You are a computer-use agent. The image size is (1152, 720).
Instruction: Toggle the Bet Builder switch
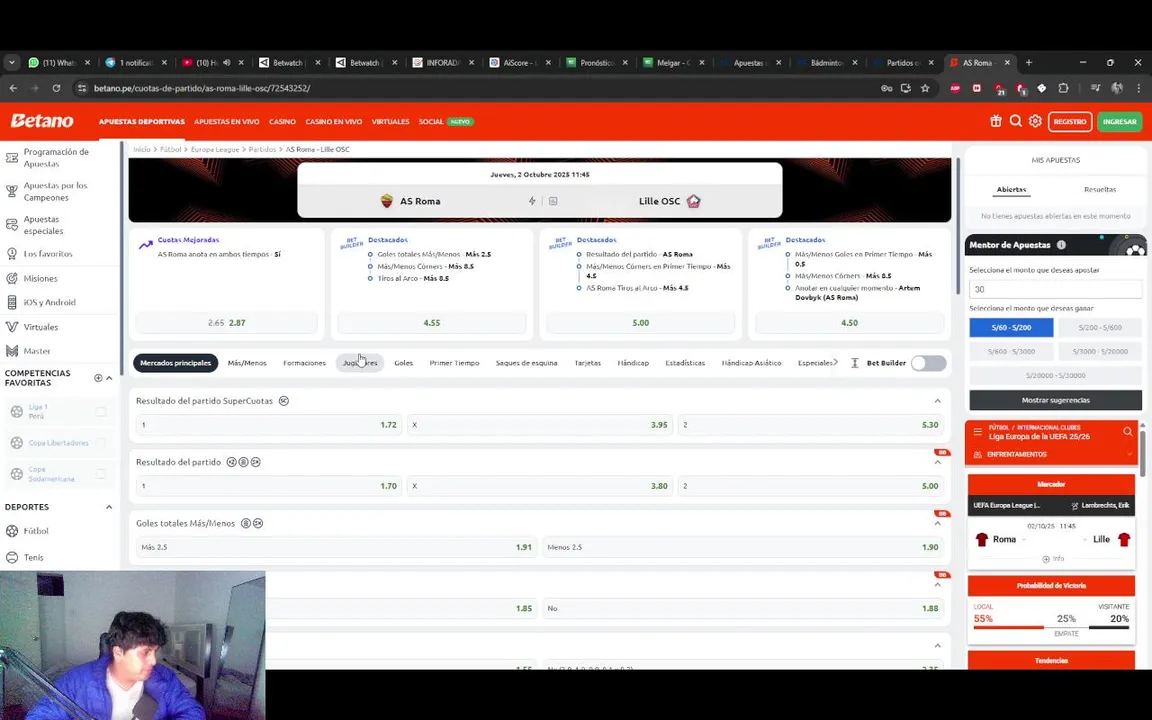tap(928, 363)
